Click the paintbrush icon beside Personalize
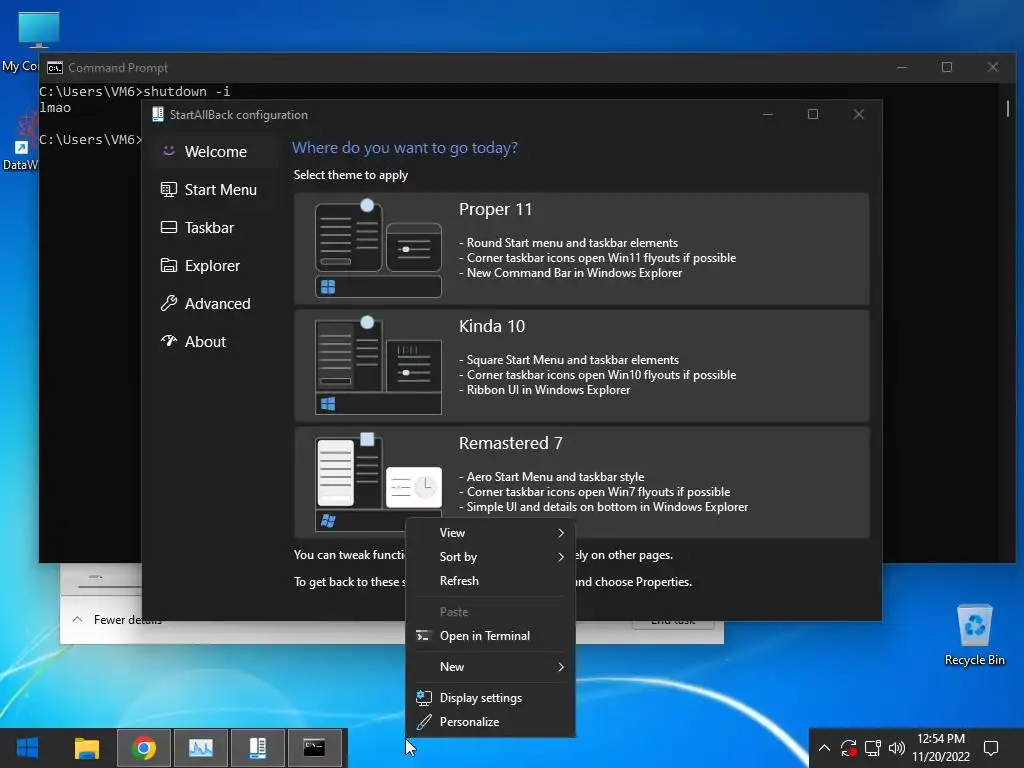 [x=423, y=722]
